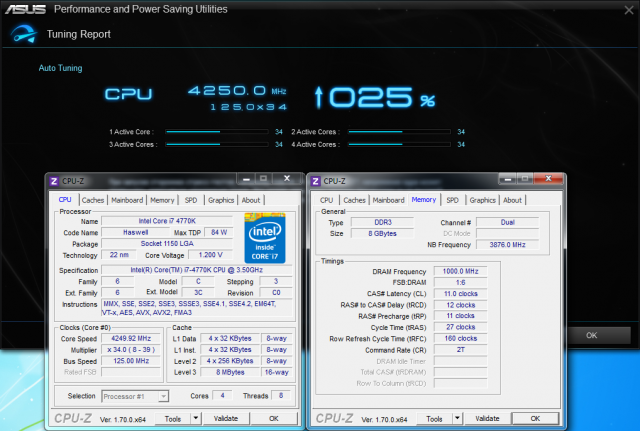Switch to Caches tab in right CPU-Z
This screenshot has width=640, height=431.
(354, 200)
